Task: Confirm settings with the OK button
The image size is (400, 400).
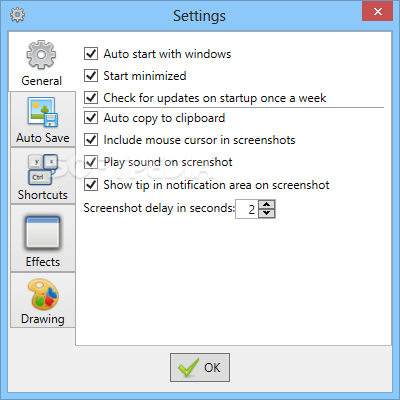Action: click(200, 367)
